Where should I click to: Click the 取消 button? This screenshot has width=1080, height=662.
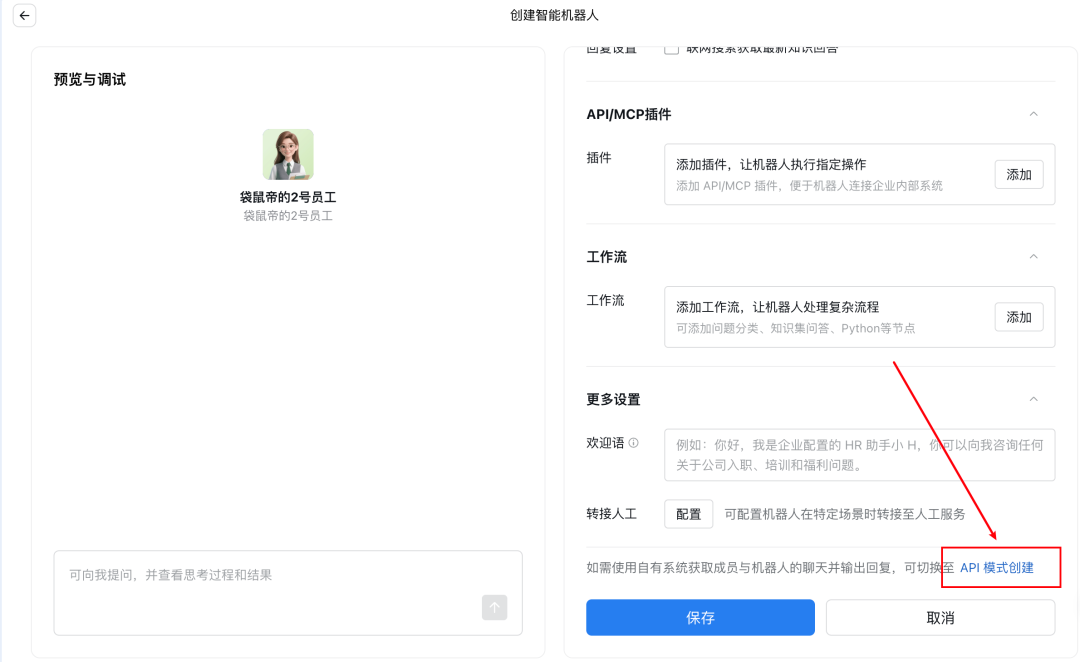(939, 617)
